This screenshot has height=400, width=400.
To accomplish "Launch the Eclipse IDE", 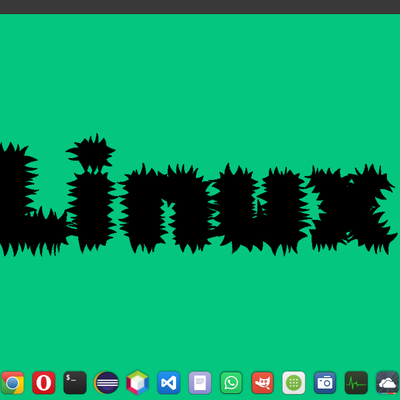I will [x=106, y=383].
